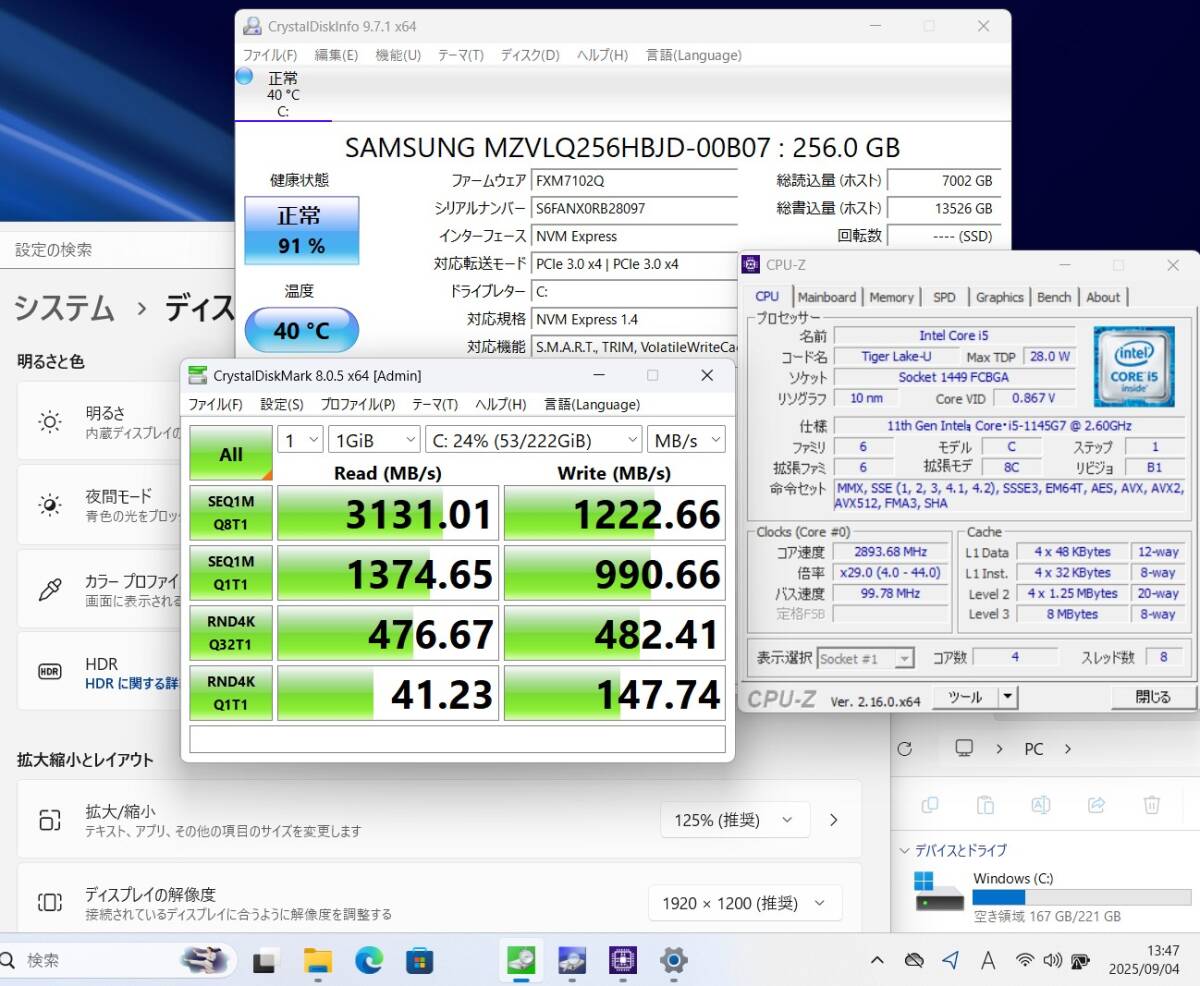
Task: Click the 閉じる button in CPU-Z
Action: [1153, 697]
